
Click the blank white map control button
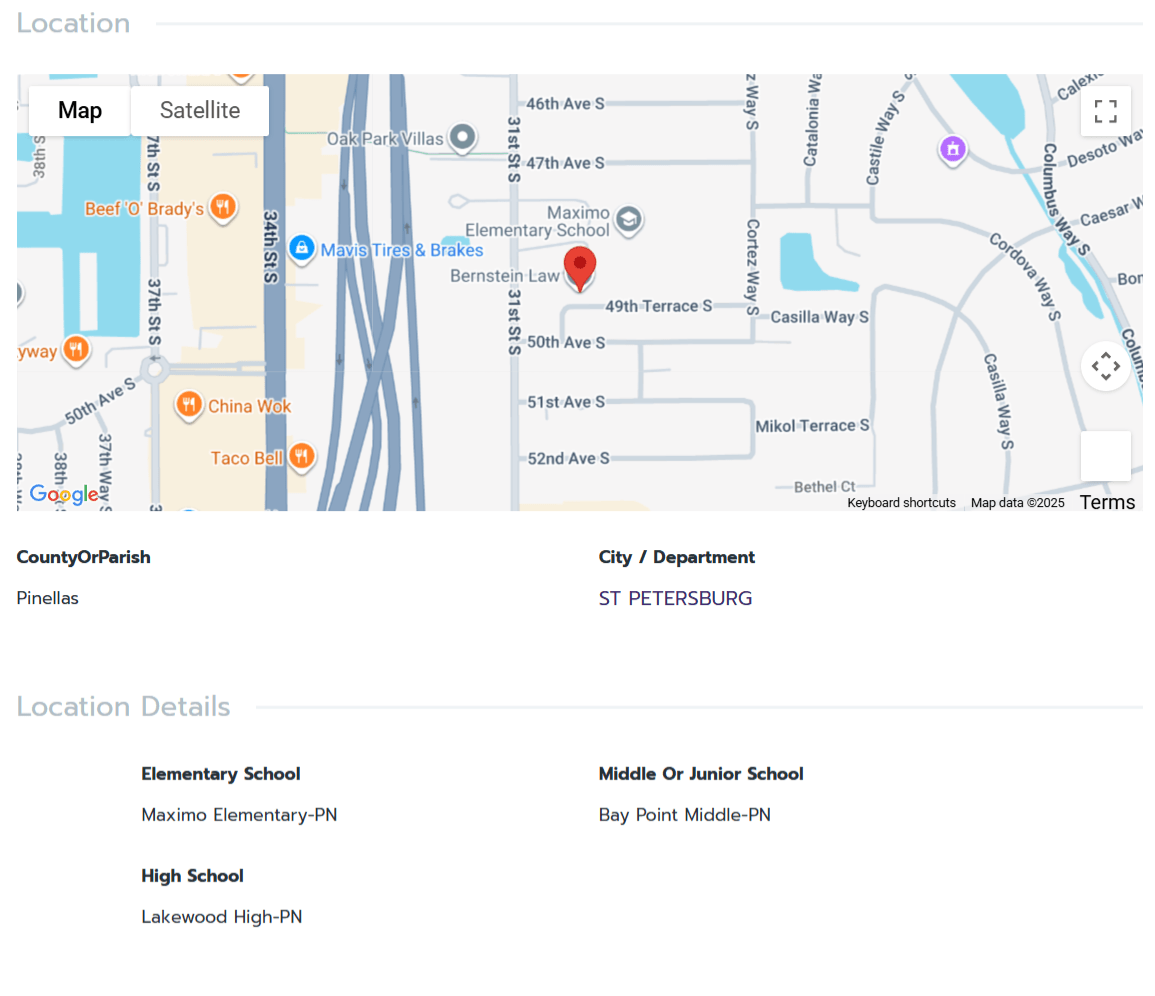[x=1105, y=456]
